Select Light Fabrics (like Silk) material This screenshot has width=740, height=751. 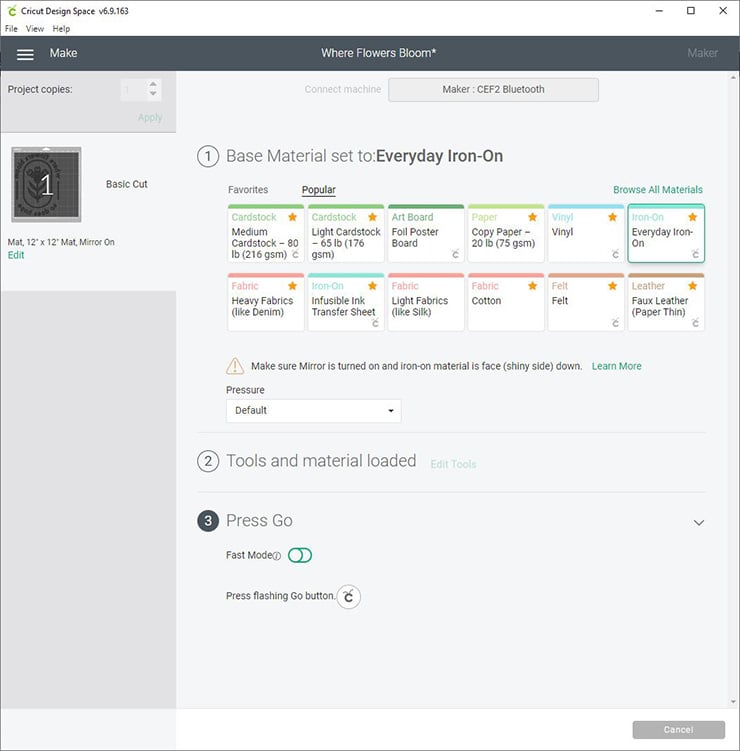(426, 302)
